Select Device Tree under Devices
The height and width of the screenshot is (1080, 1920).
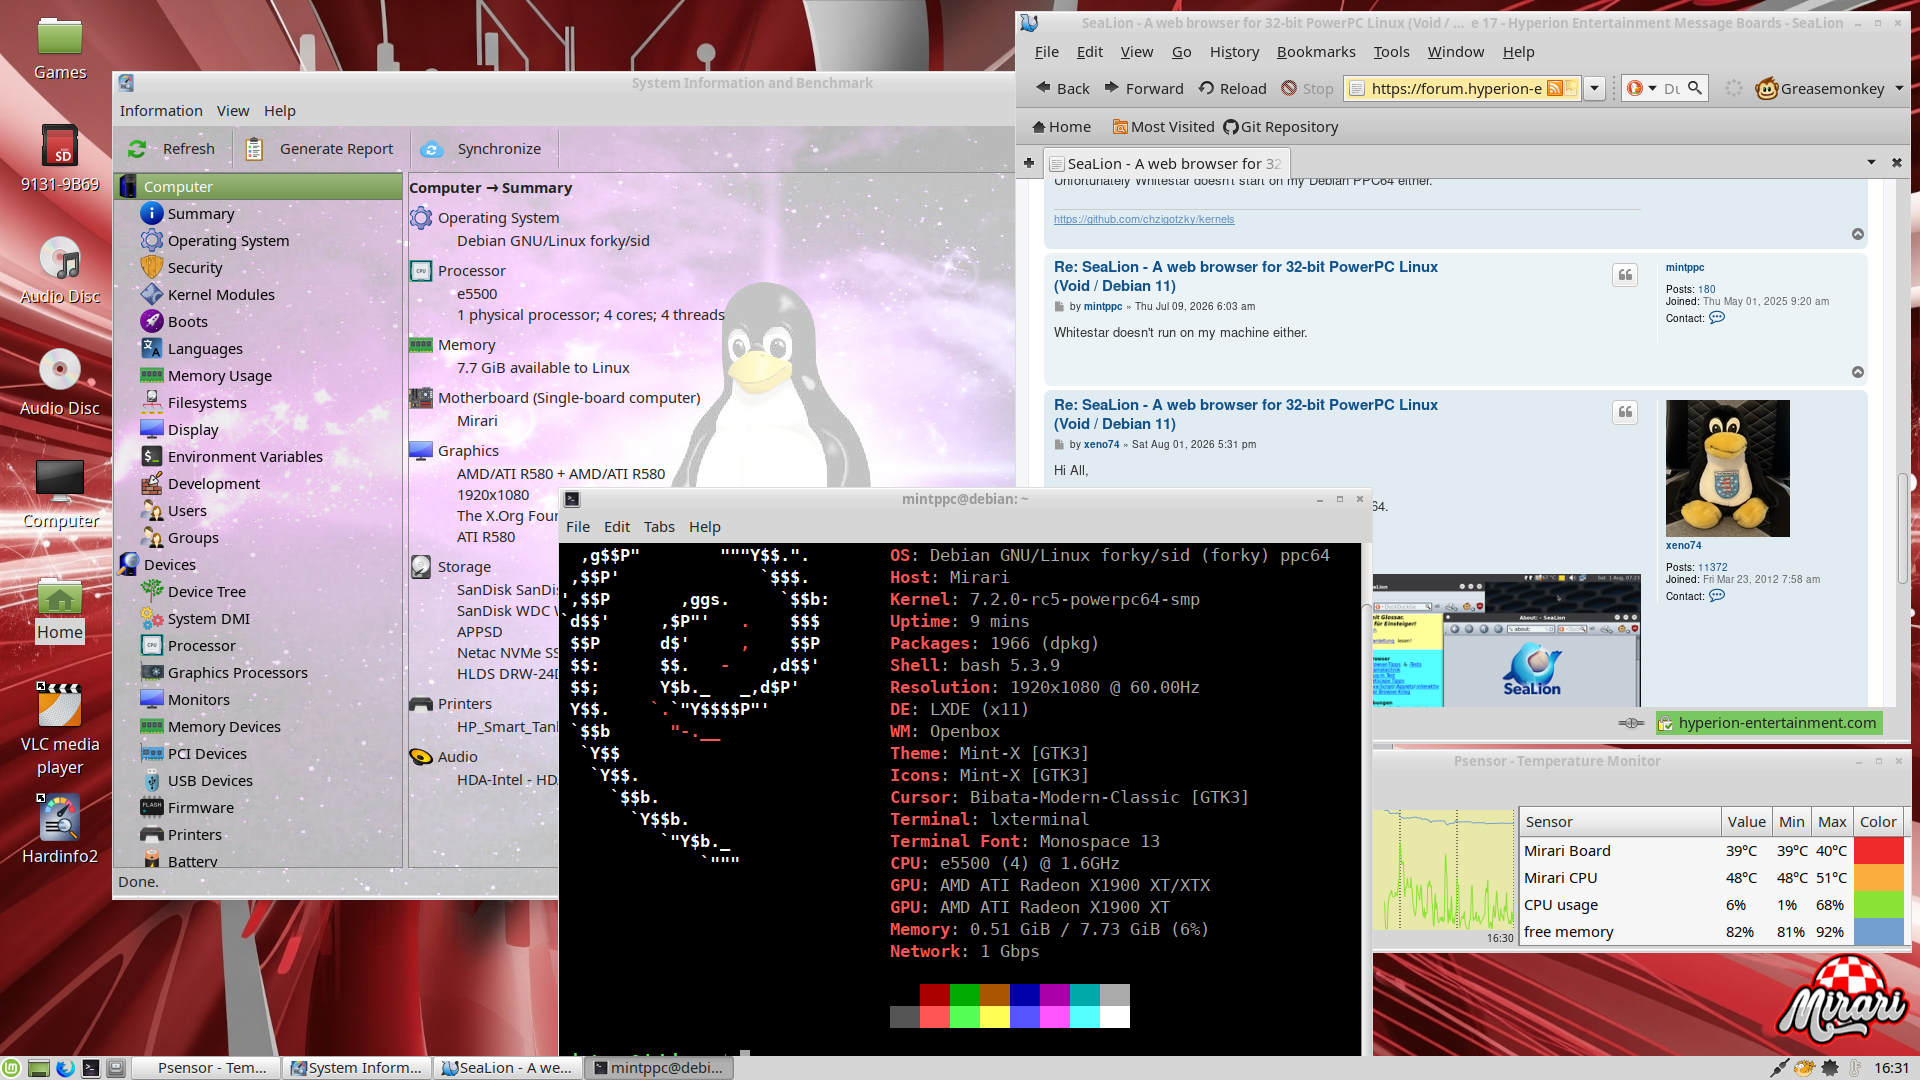tap(206, 592)
